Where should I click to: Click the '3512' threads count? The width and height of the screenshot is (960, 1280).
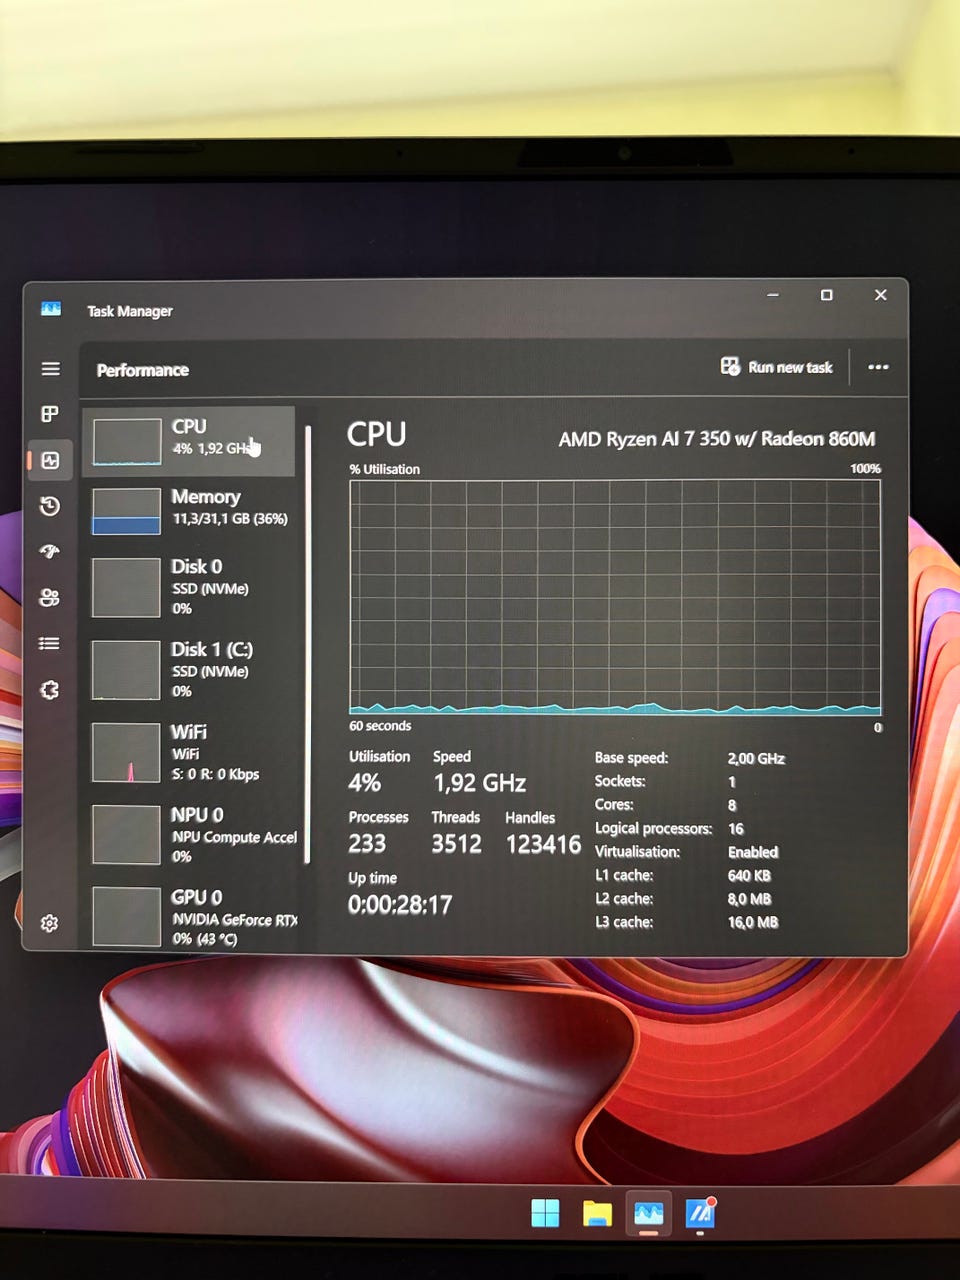pyautogui.click(x=456, y=844)
